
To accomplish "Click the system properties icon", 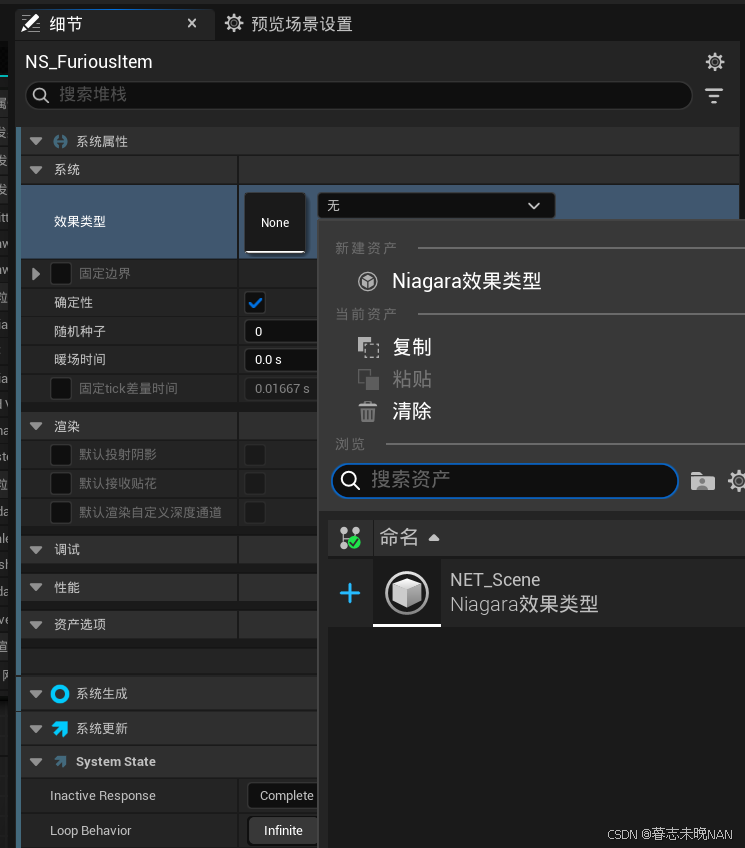I will click(60, 142).
